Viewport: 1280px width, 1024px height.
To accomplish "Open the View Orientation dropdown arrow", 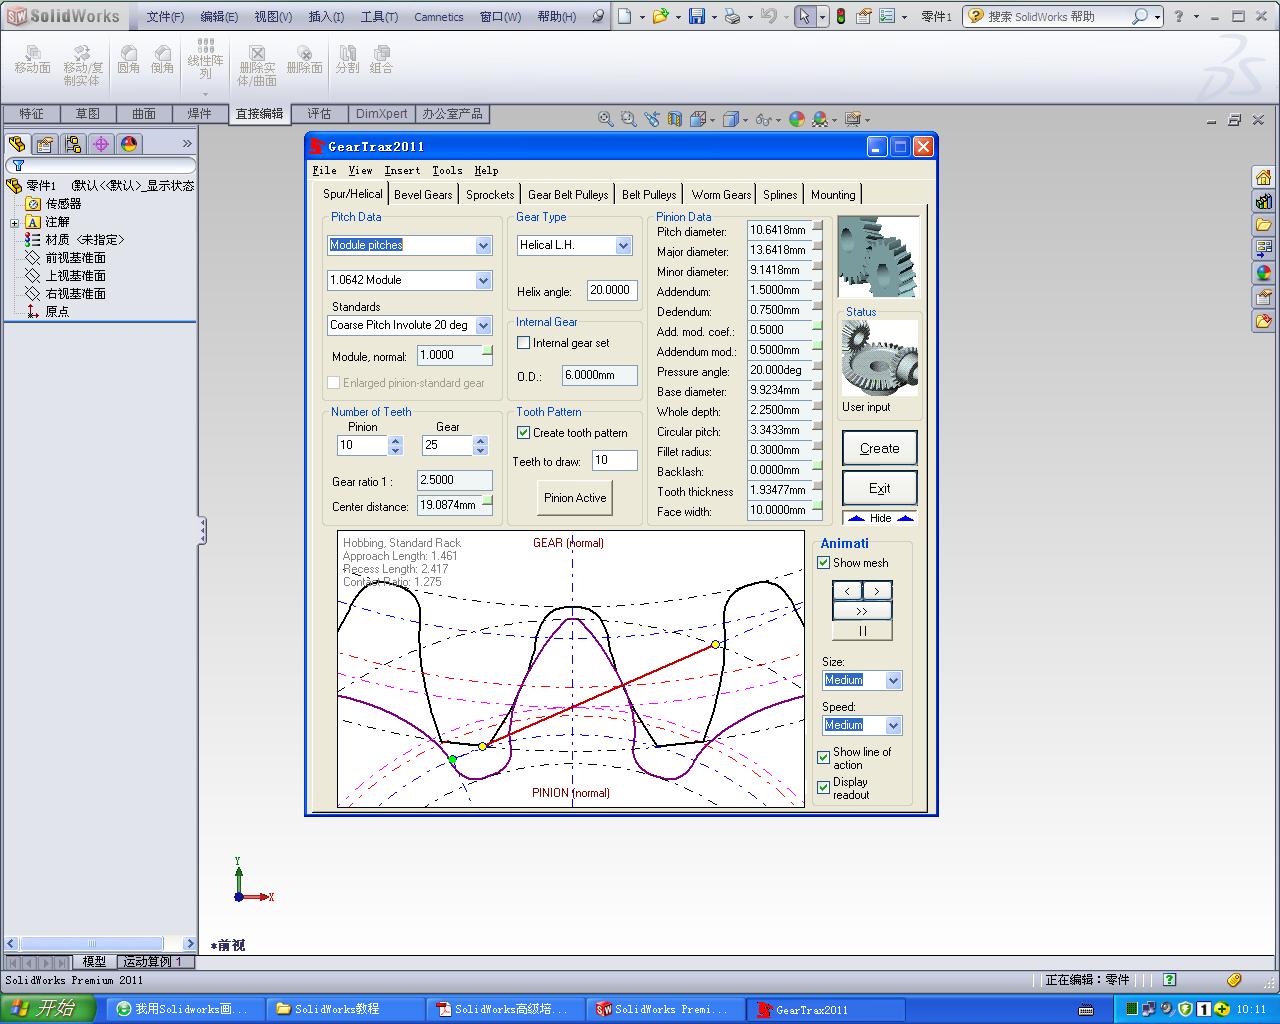I will click(712, 120).
